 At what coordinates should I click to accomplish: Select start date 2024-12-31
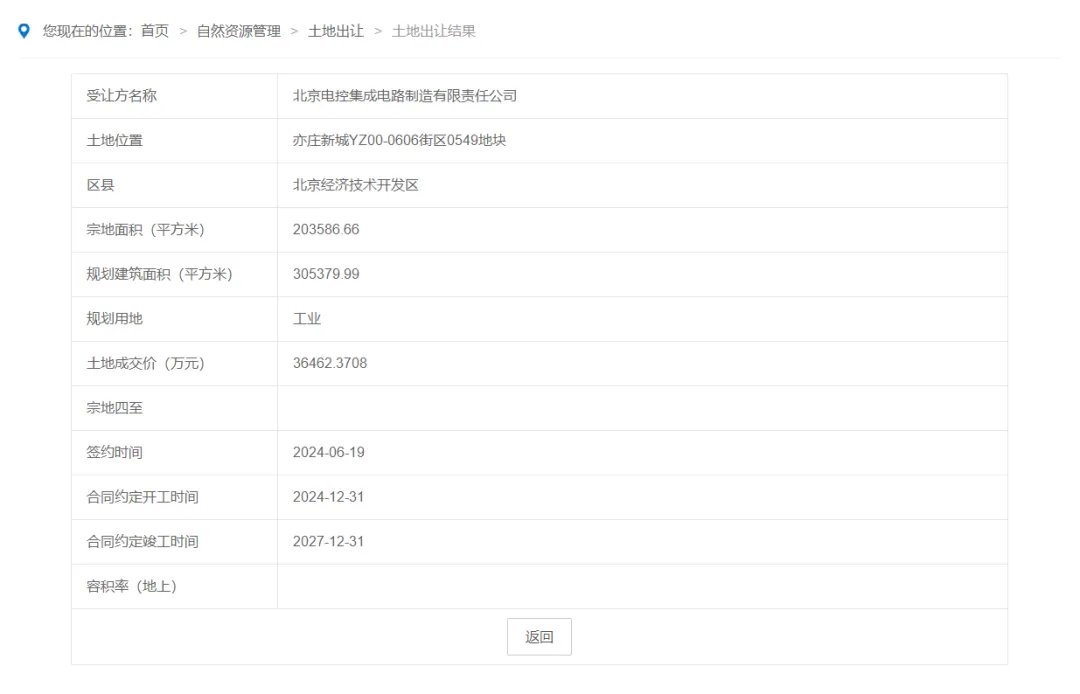(x=329, y=497)
